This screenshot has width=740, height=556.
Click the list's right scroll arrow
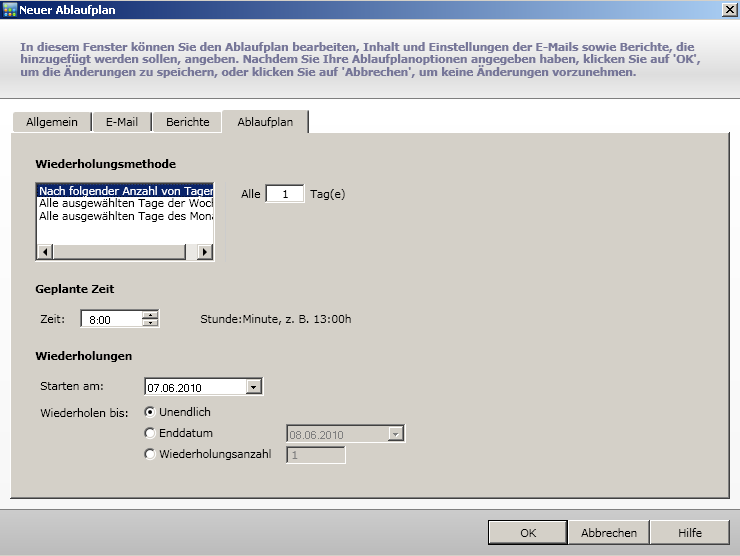tap(205, 252)
